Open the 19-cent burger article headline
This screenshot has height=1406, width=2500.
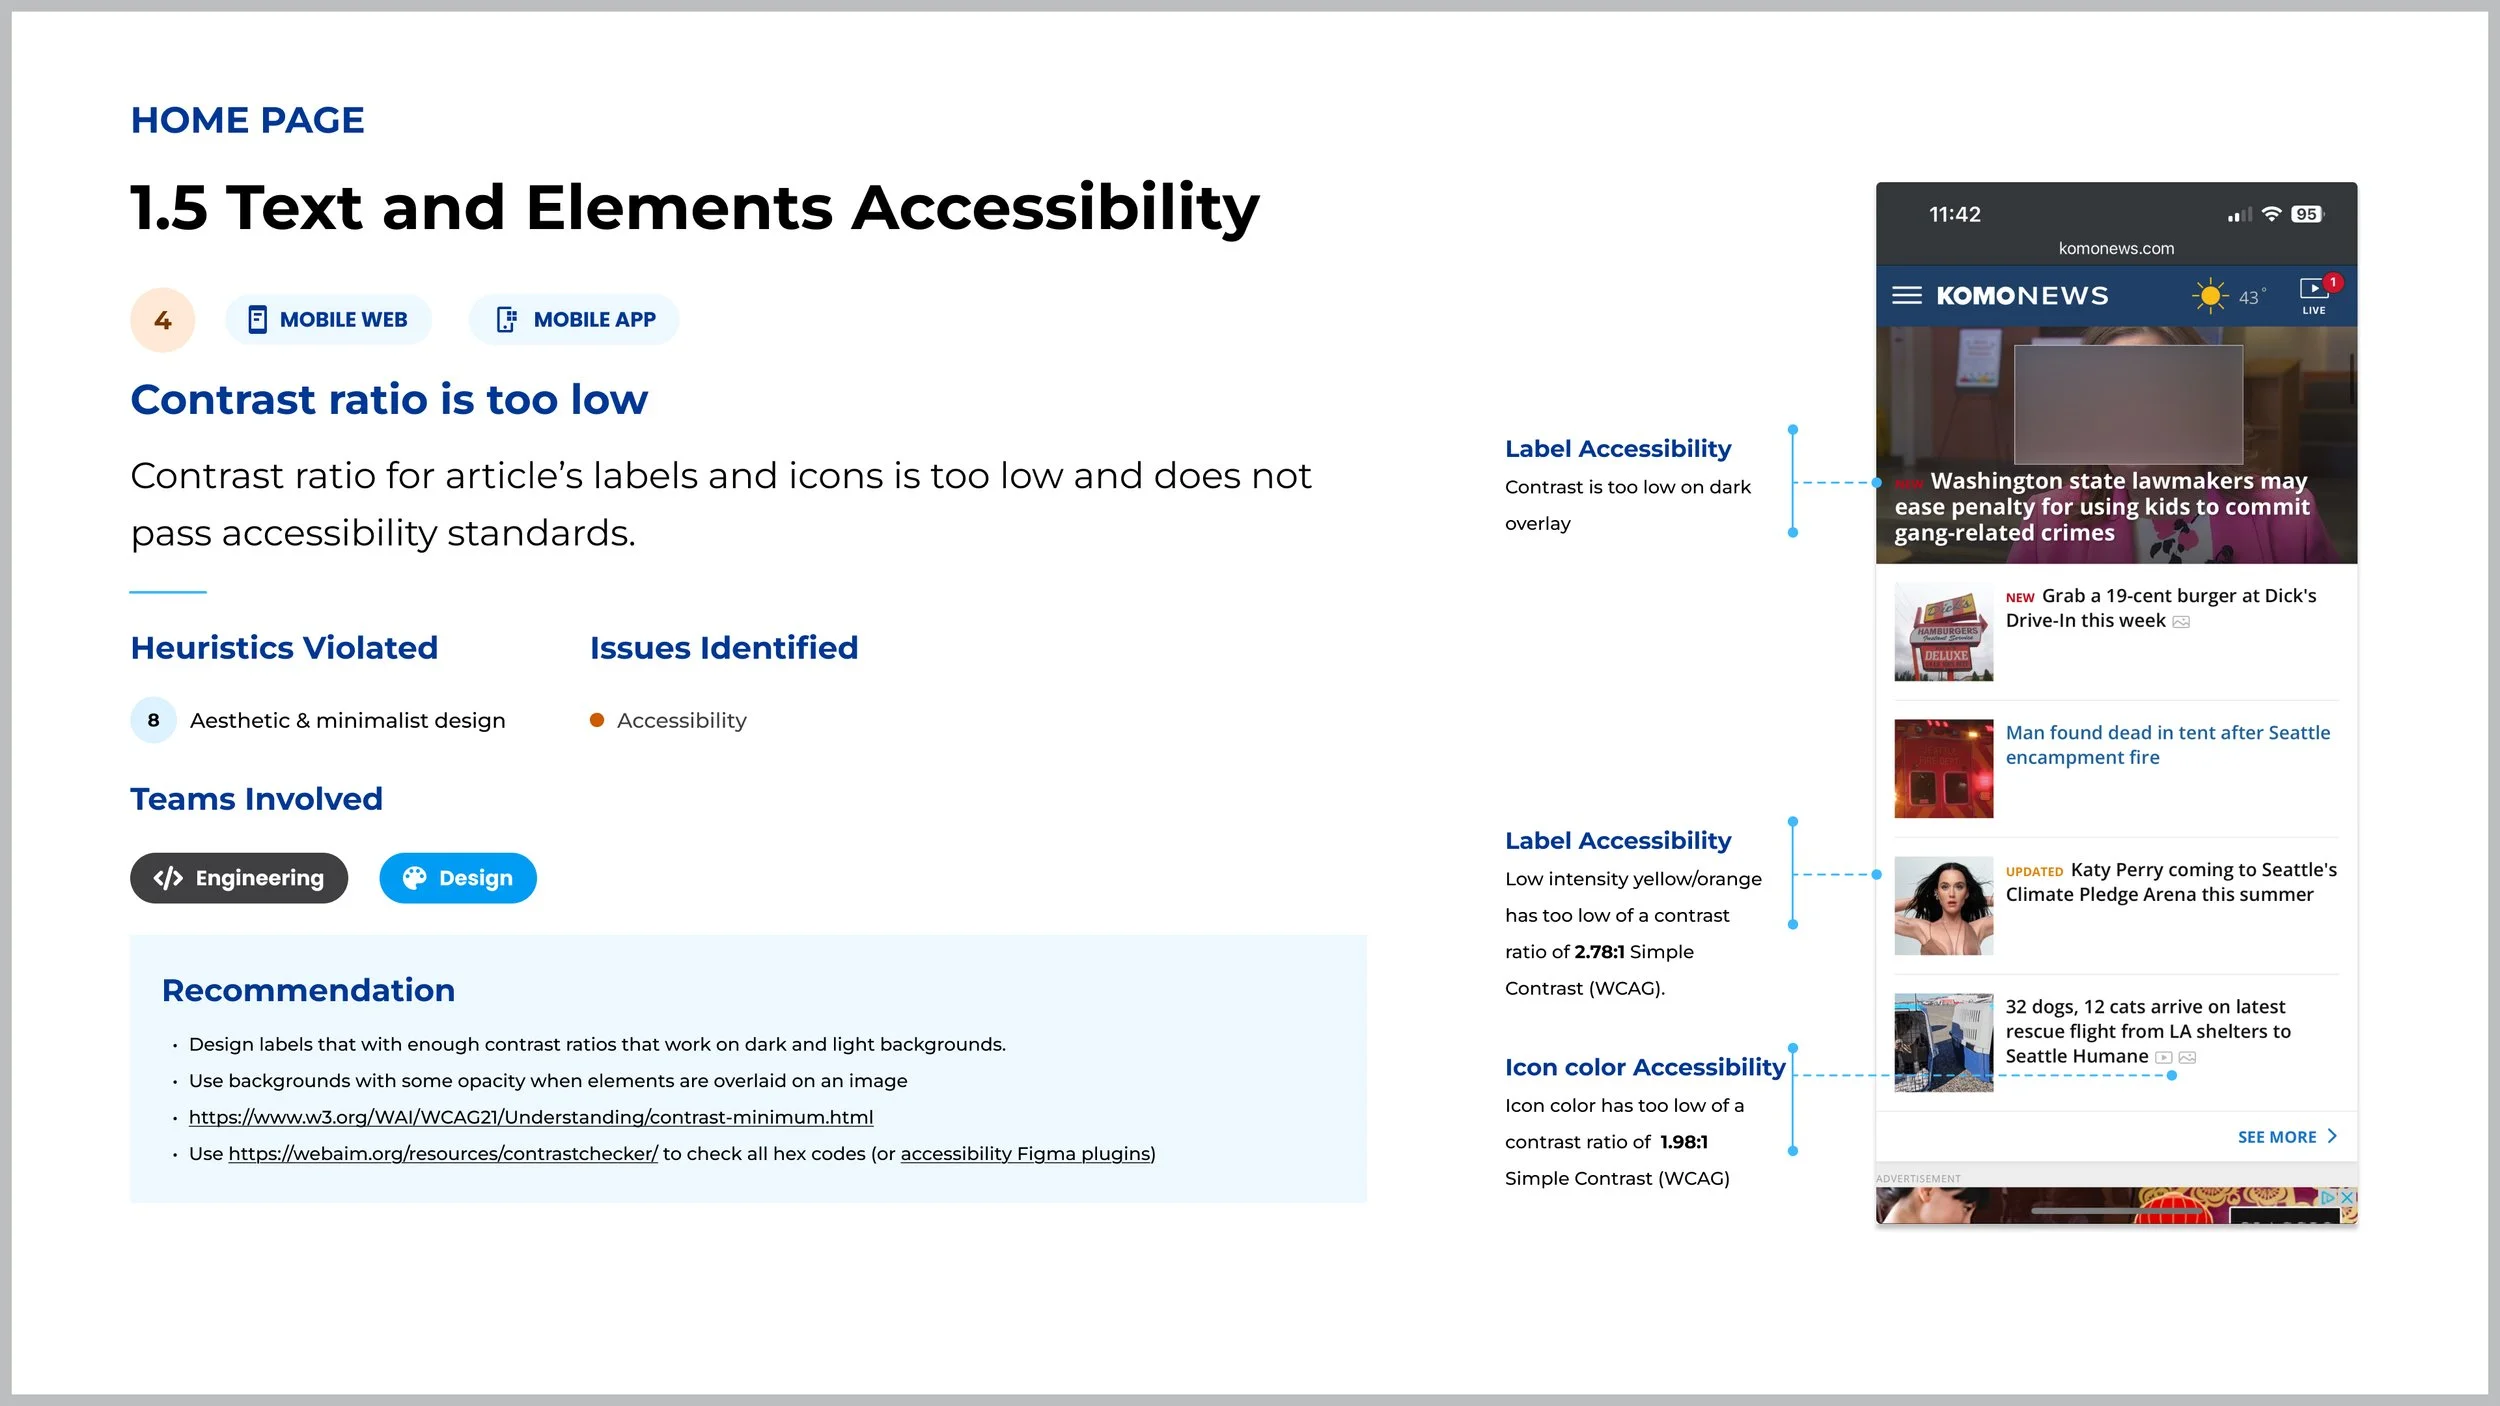pyautogui.click(x=2160, y=608)
